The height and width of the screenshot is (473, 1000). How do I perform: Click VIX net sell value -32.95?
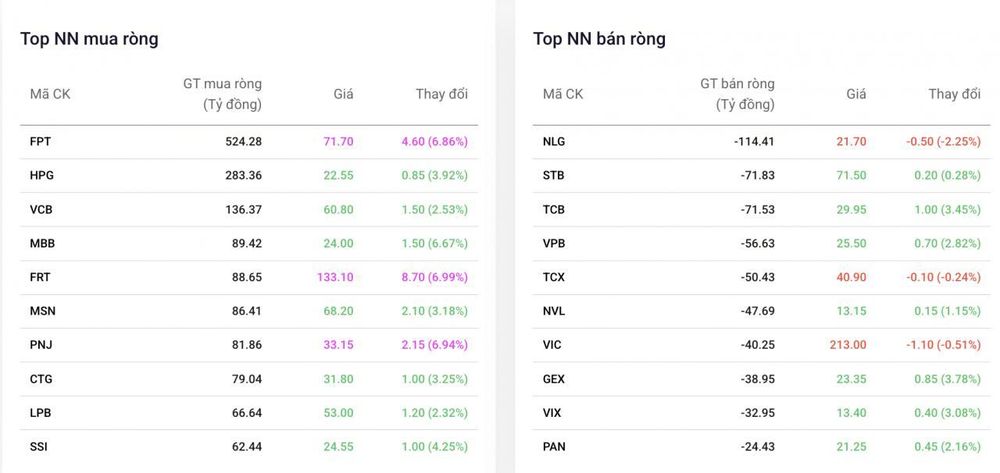[758, 413]
